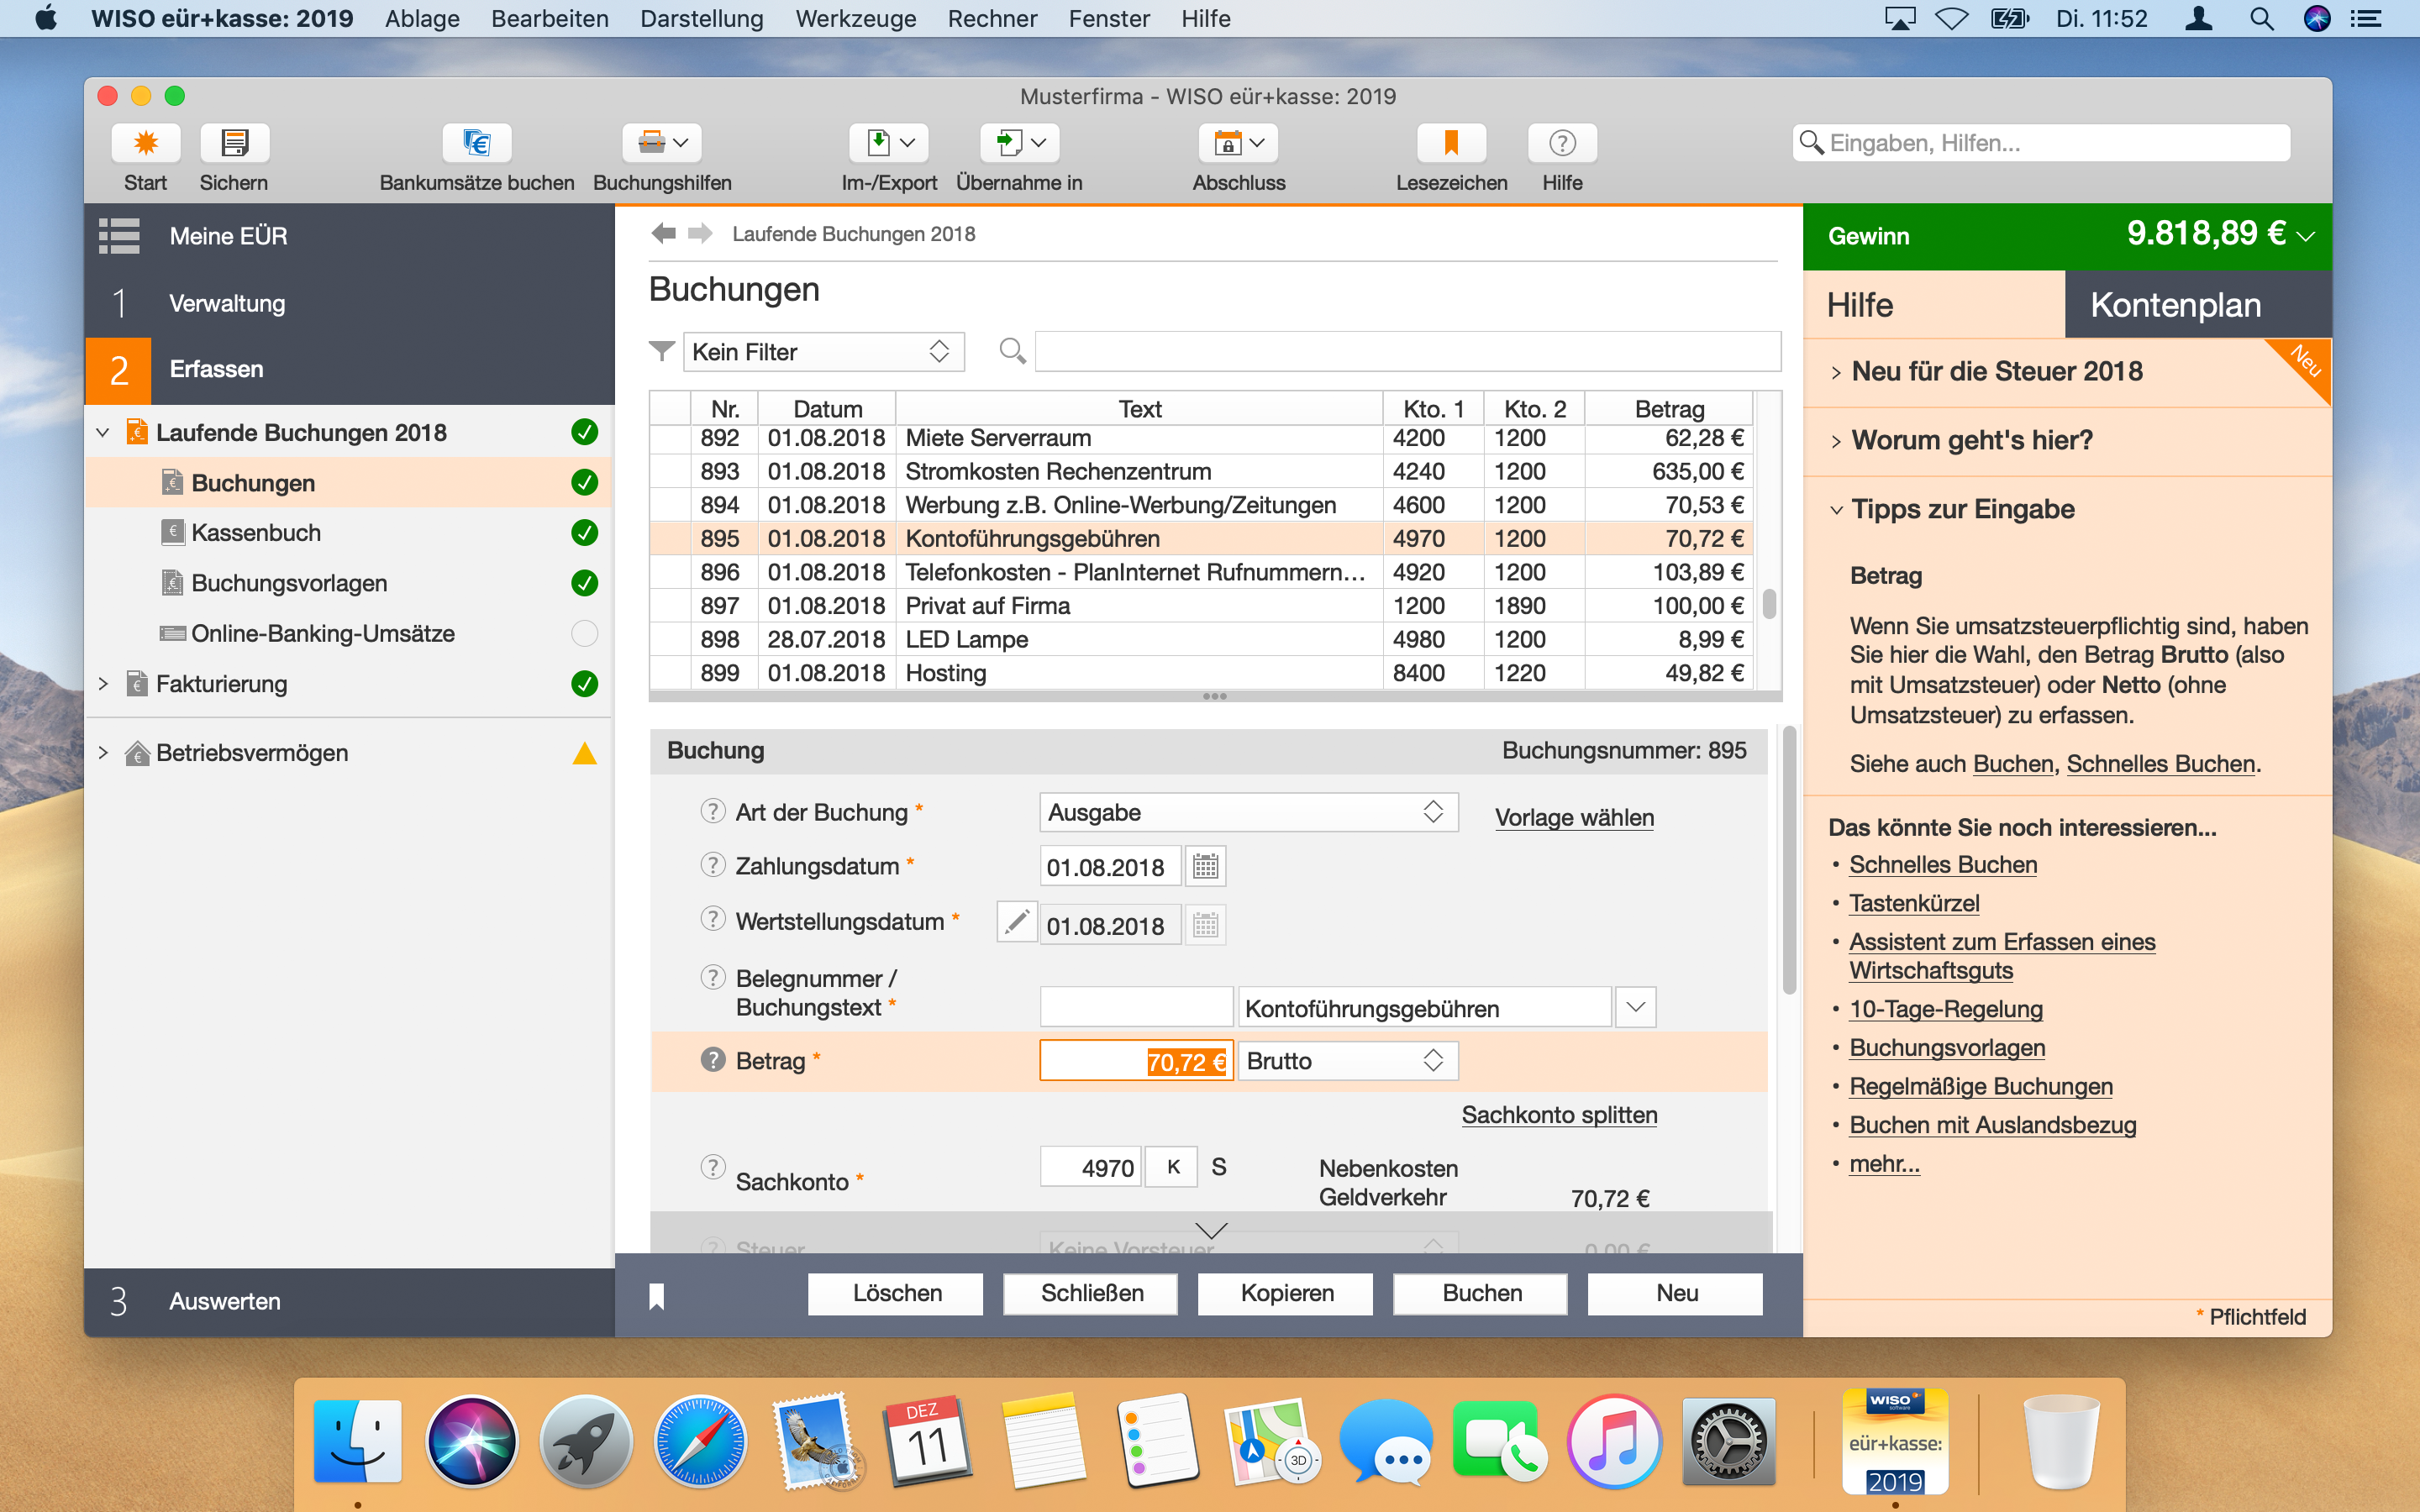Click the Sichern toolbar icon
This screenshot has height=1512, width=2420.
[x=234, y=144]
